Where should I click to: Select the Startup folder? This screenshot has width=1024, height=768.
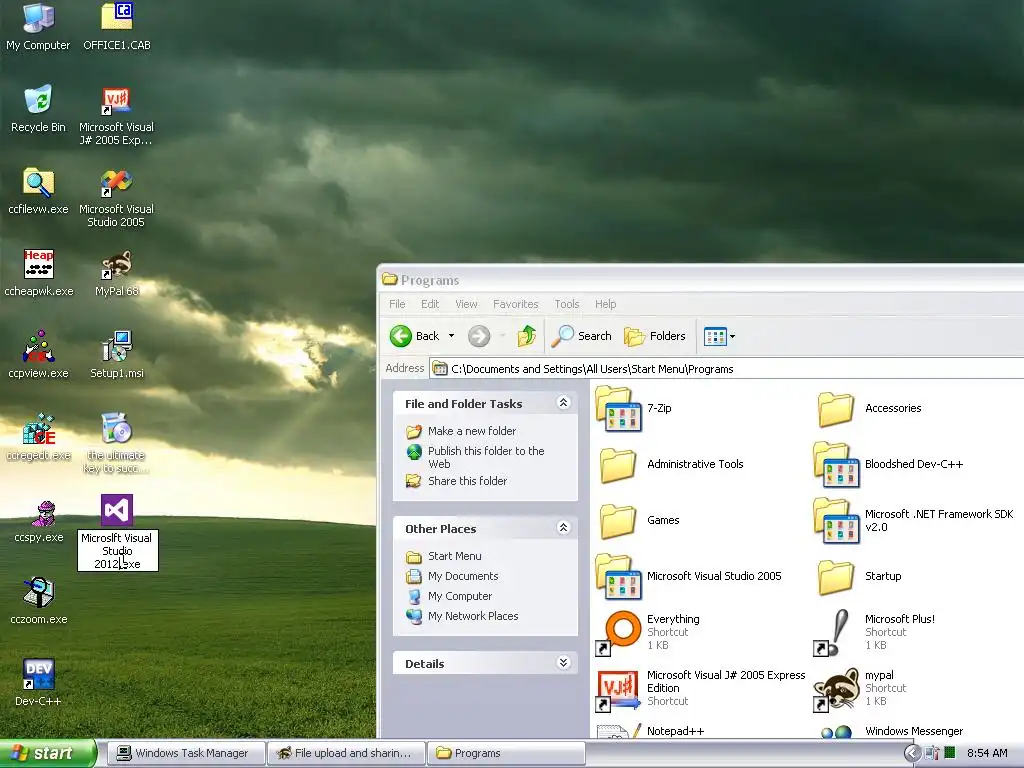coord(859,577)
